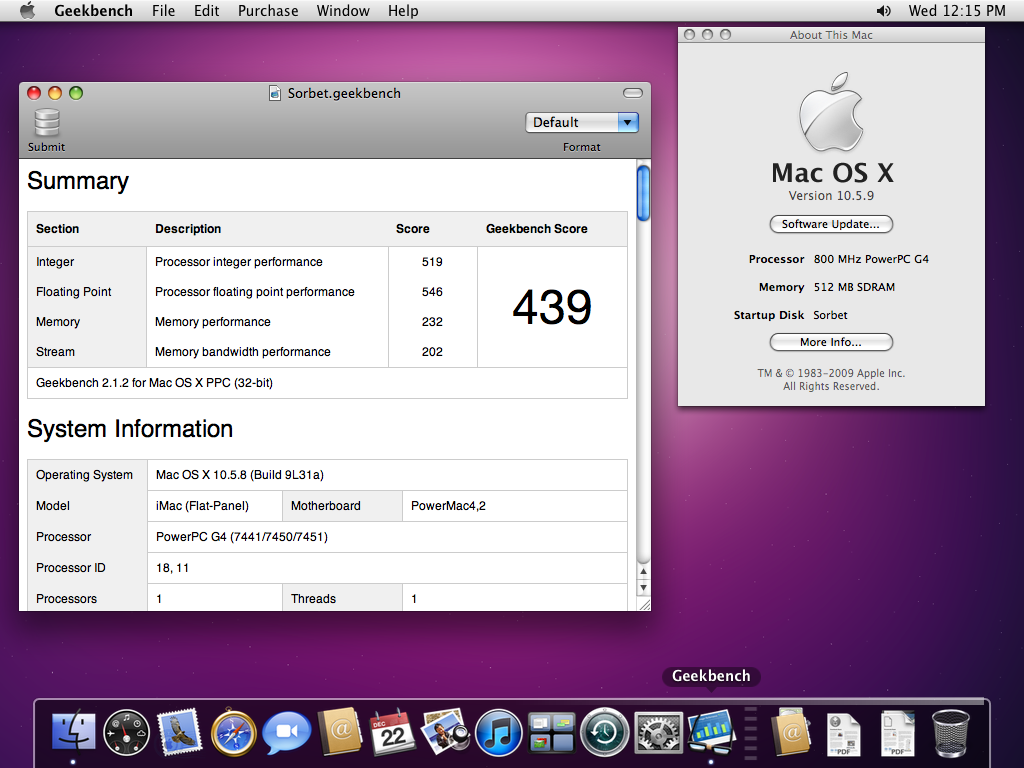The height and width of the screenshot is (768, 1024).
Task: Select the Floating Point score value 546
Action: 432,292
